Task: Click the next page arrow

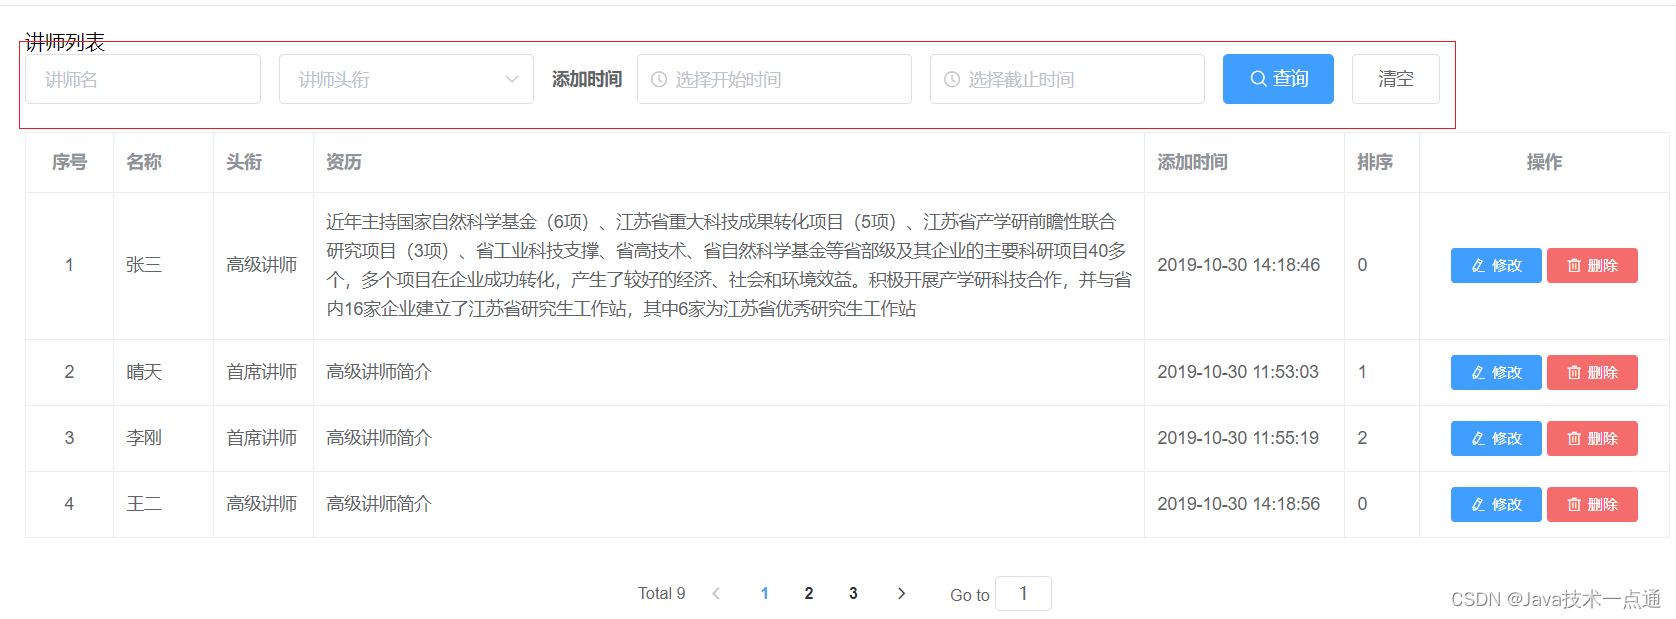Action: [x=902, y=593]
